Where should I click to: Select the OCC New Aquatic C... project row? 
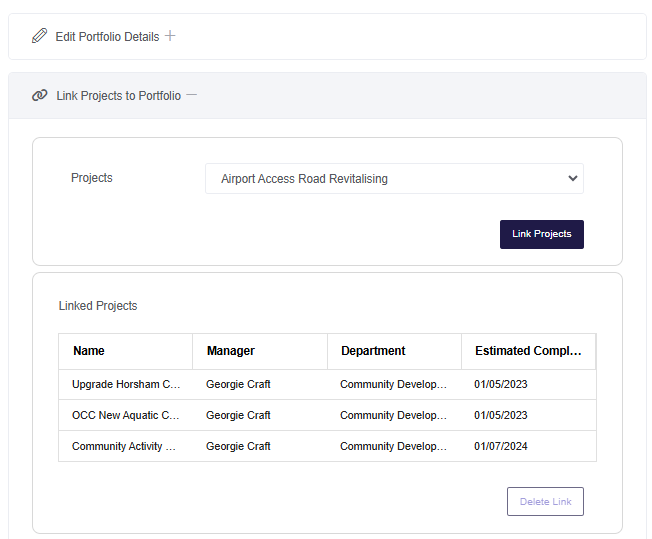coord(327,415)
